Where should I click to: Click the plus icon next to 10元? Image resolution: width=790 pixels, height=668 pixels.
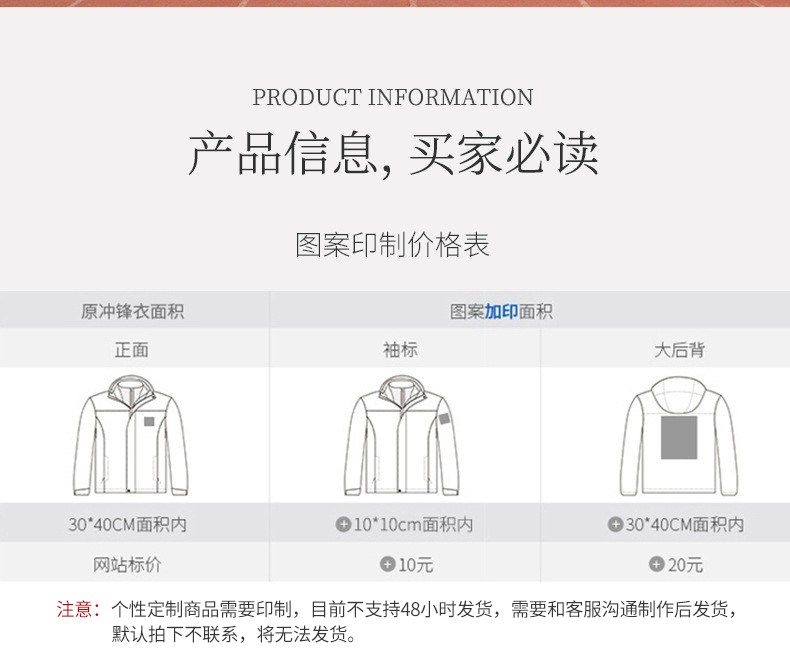coord(387,564)
